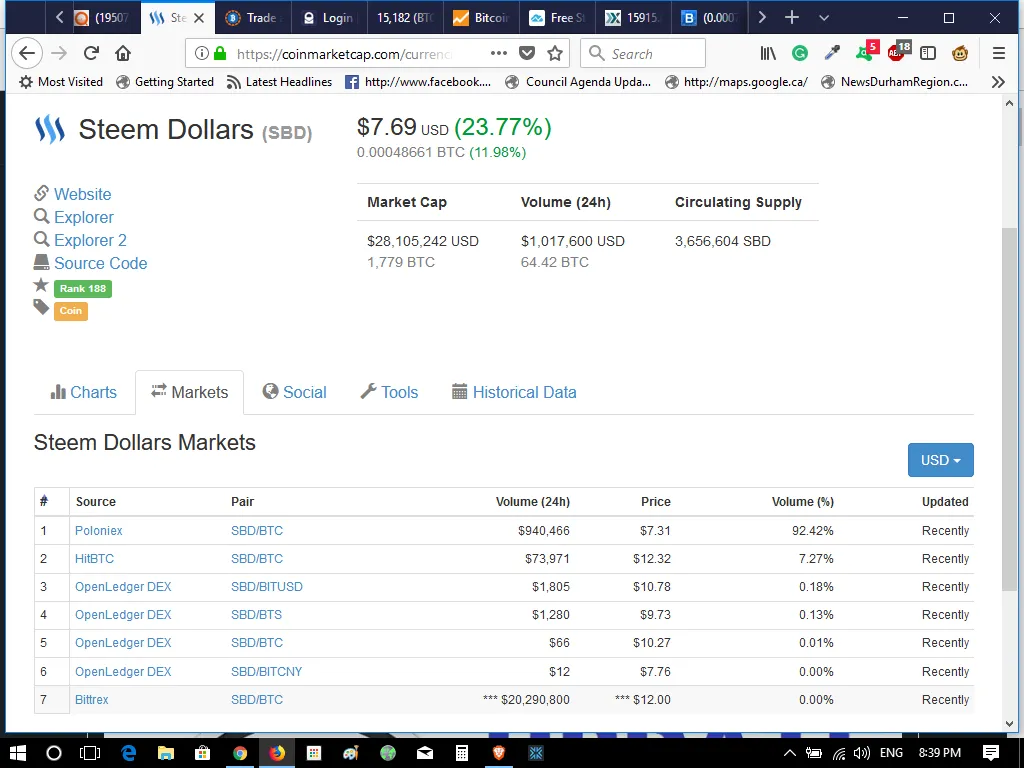Open the Action Center notifications

991,753
